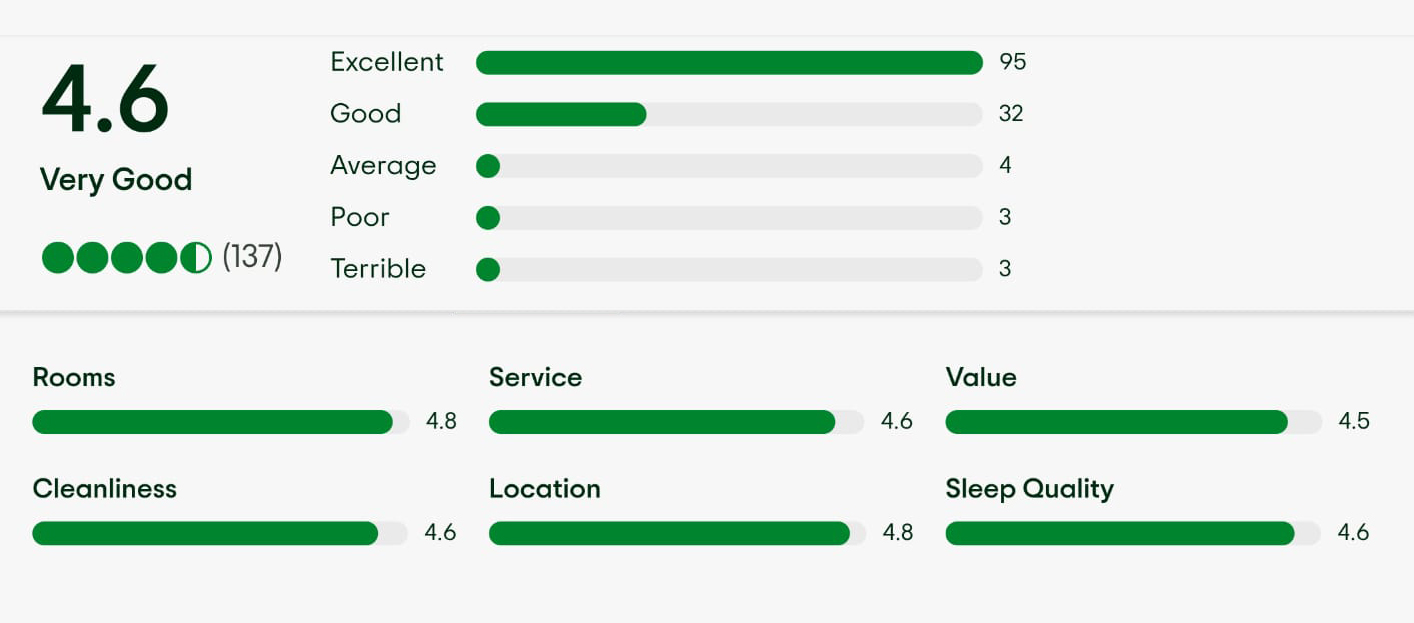Click the Cleanliness category heading
The image size is (1414, 623).
(104, 489)
